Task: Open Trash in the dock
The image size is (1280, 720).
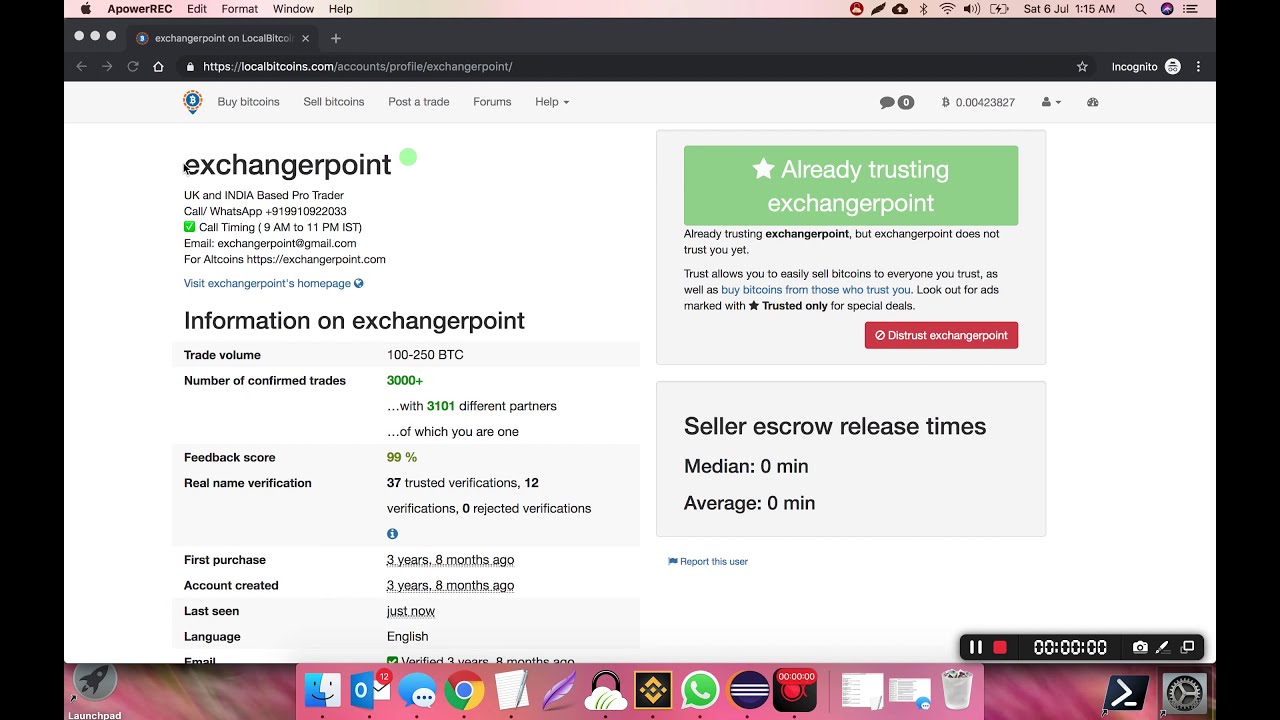Action: click(957, 690)
